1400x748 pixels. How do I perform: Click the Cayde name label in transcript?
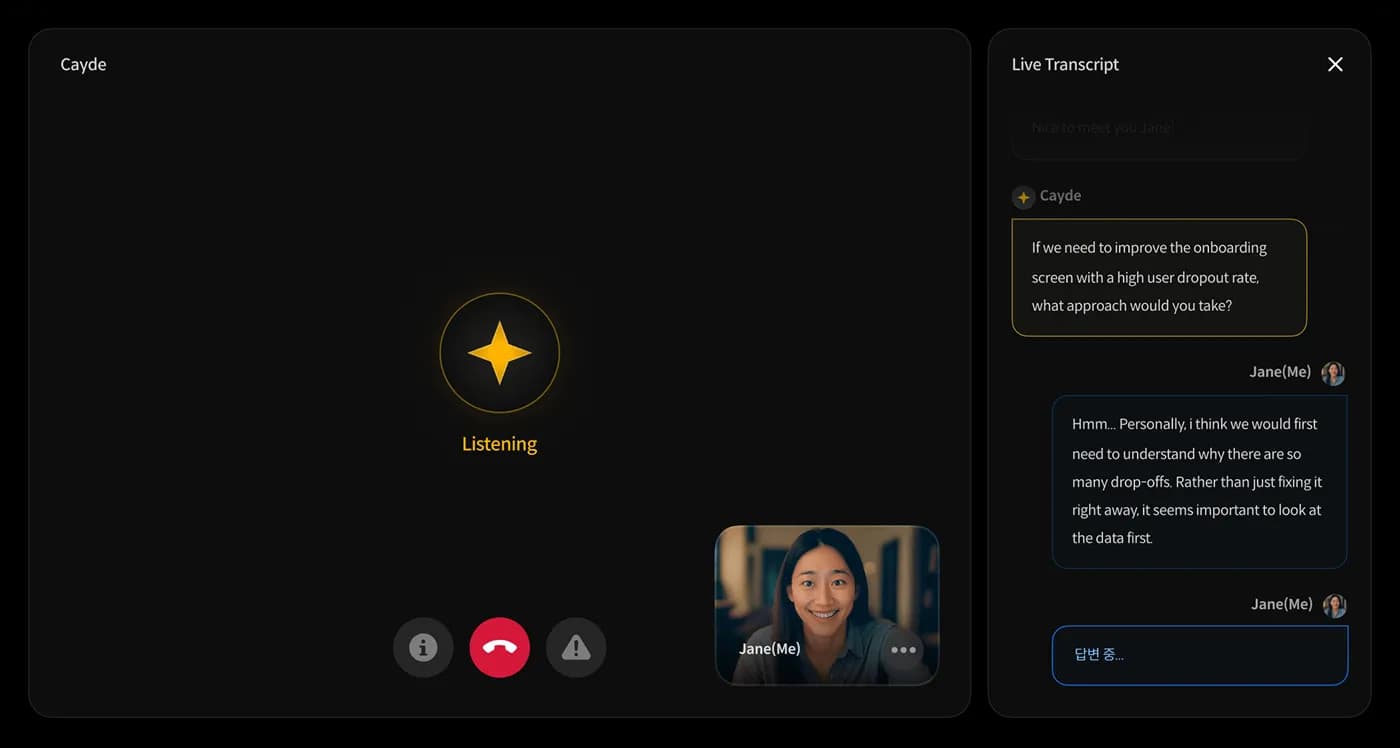1060,196
